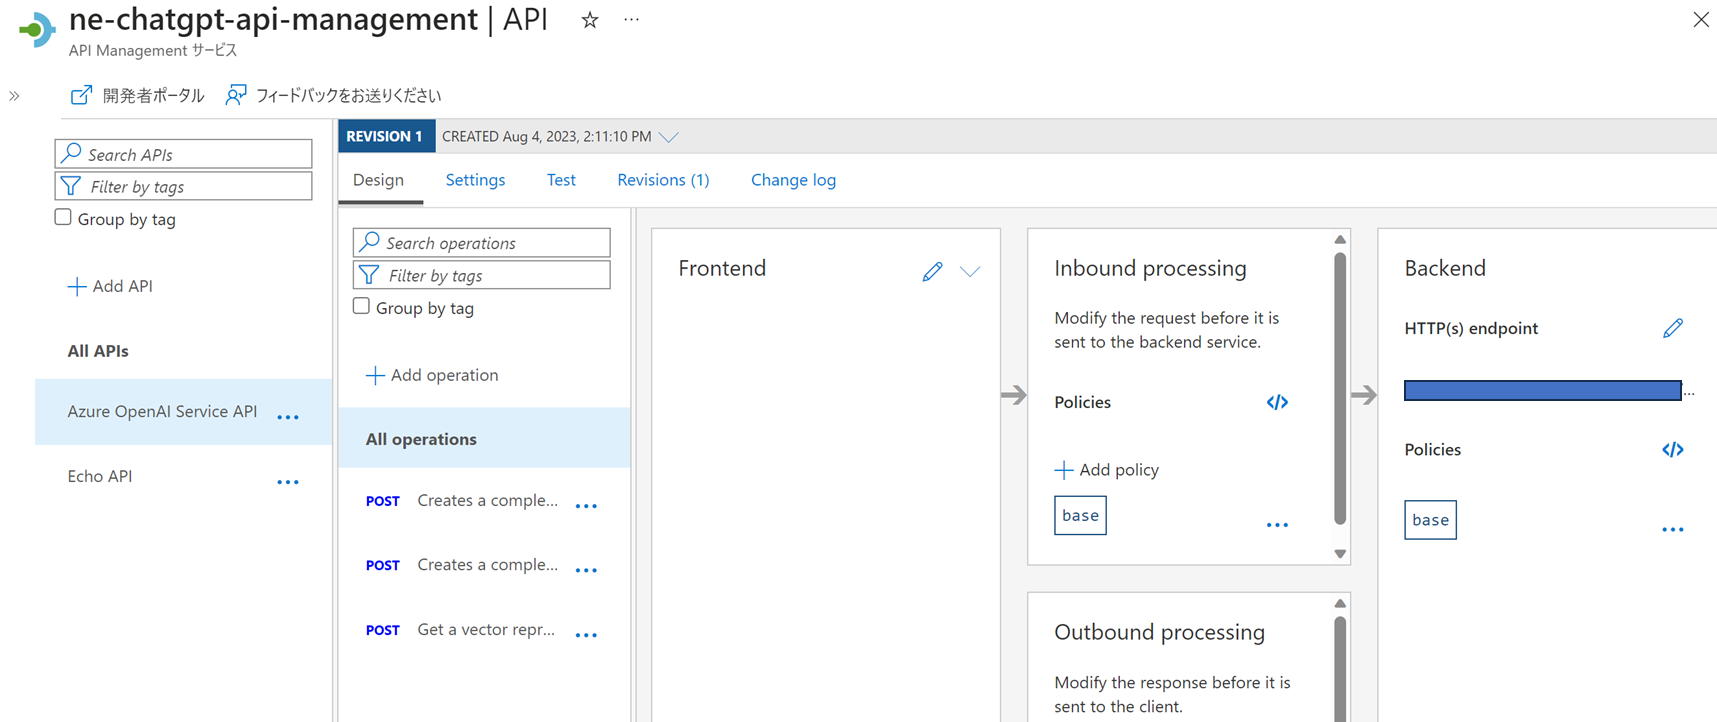This screenshot has width=1717, height=722.
Task: Open Azure OpenAI Service API ellipsis menu
Action: (x=288, y=417)
